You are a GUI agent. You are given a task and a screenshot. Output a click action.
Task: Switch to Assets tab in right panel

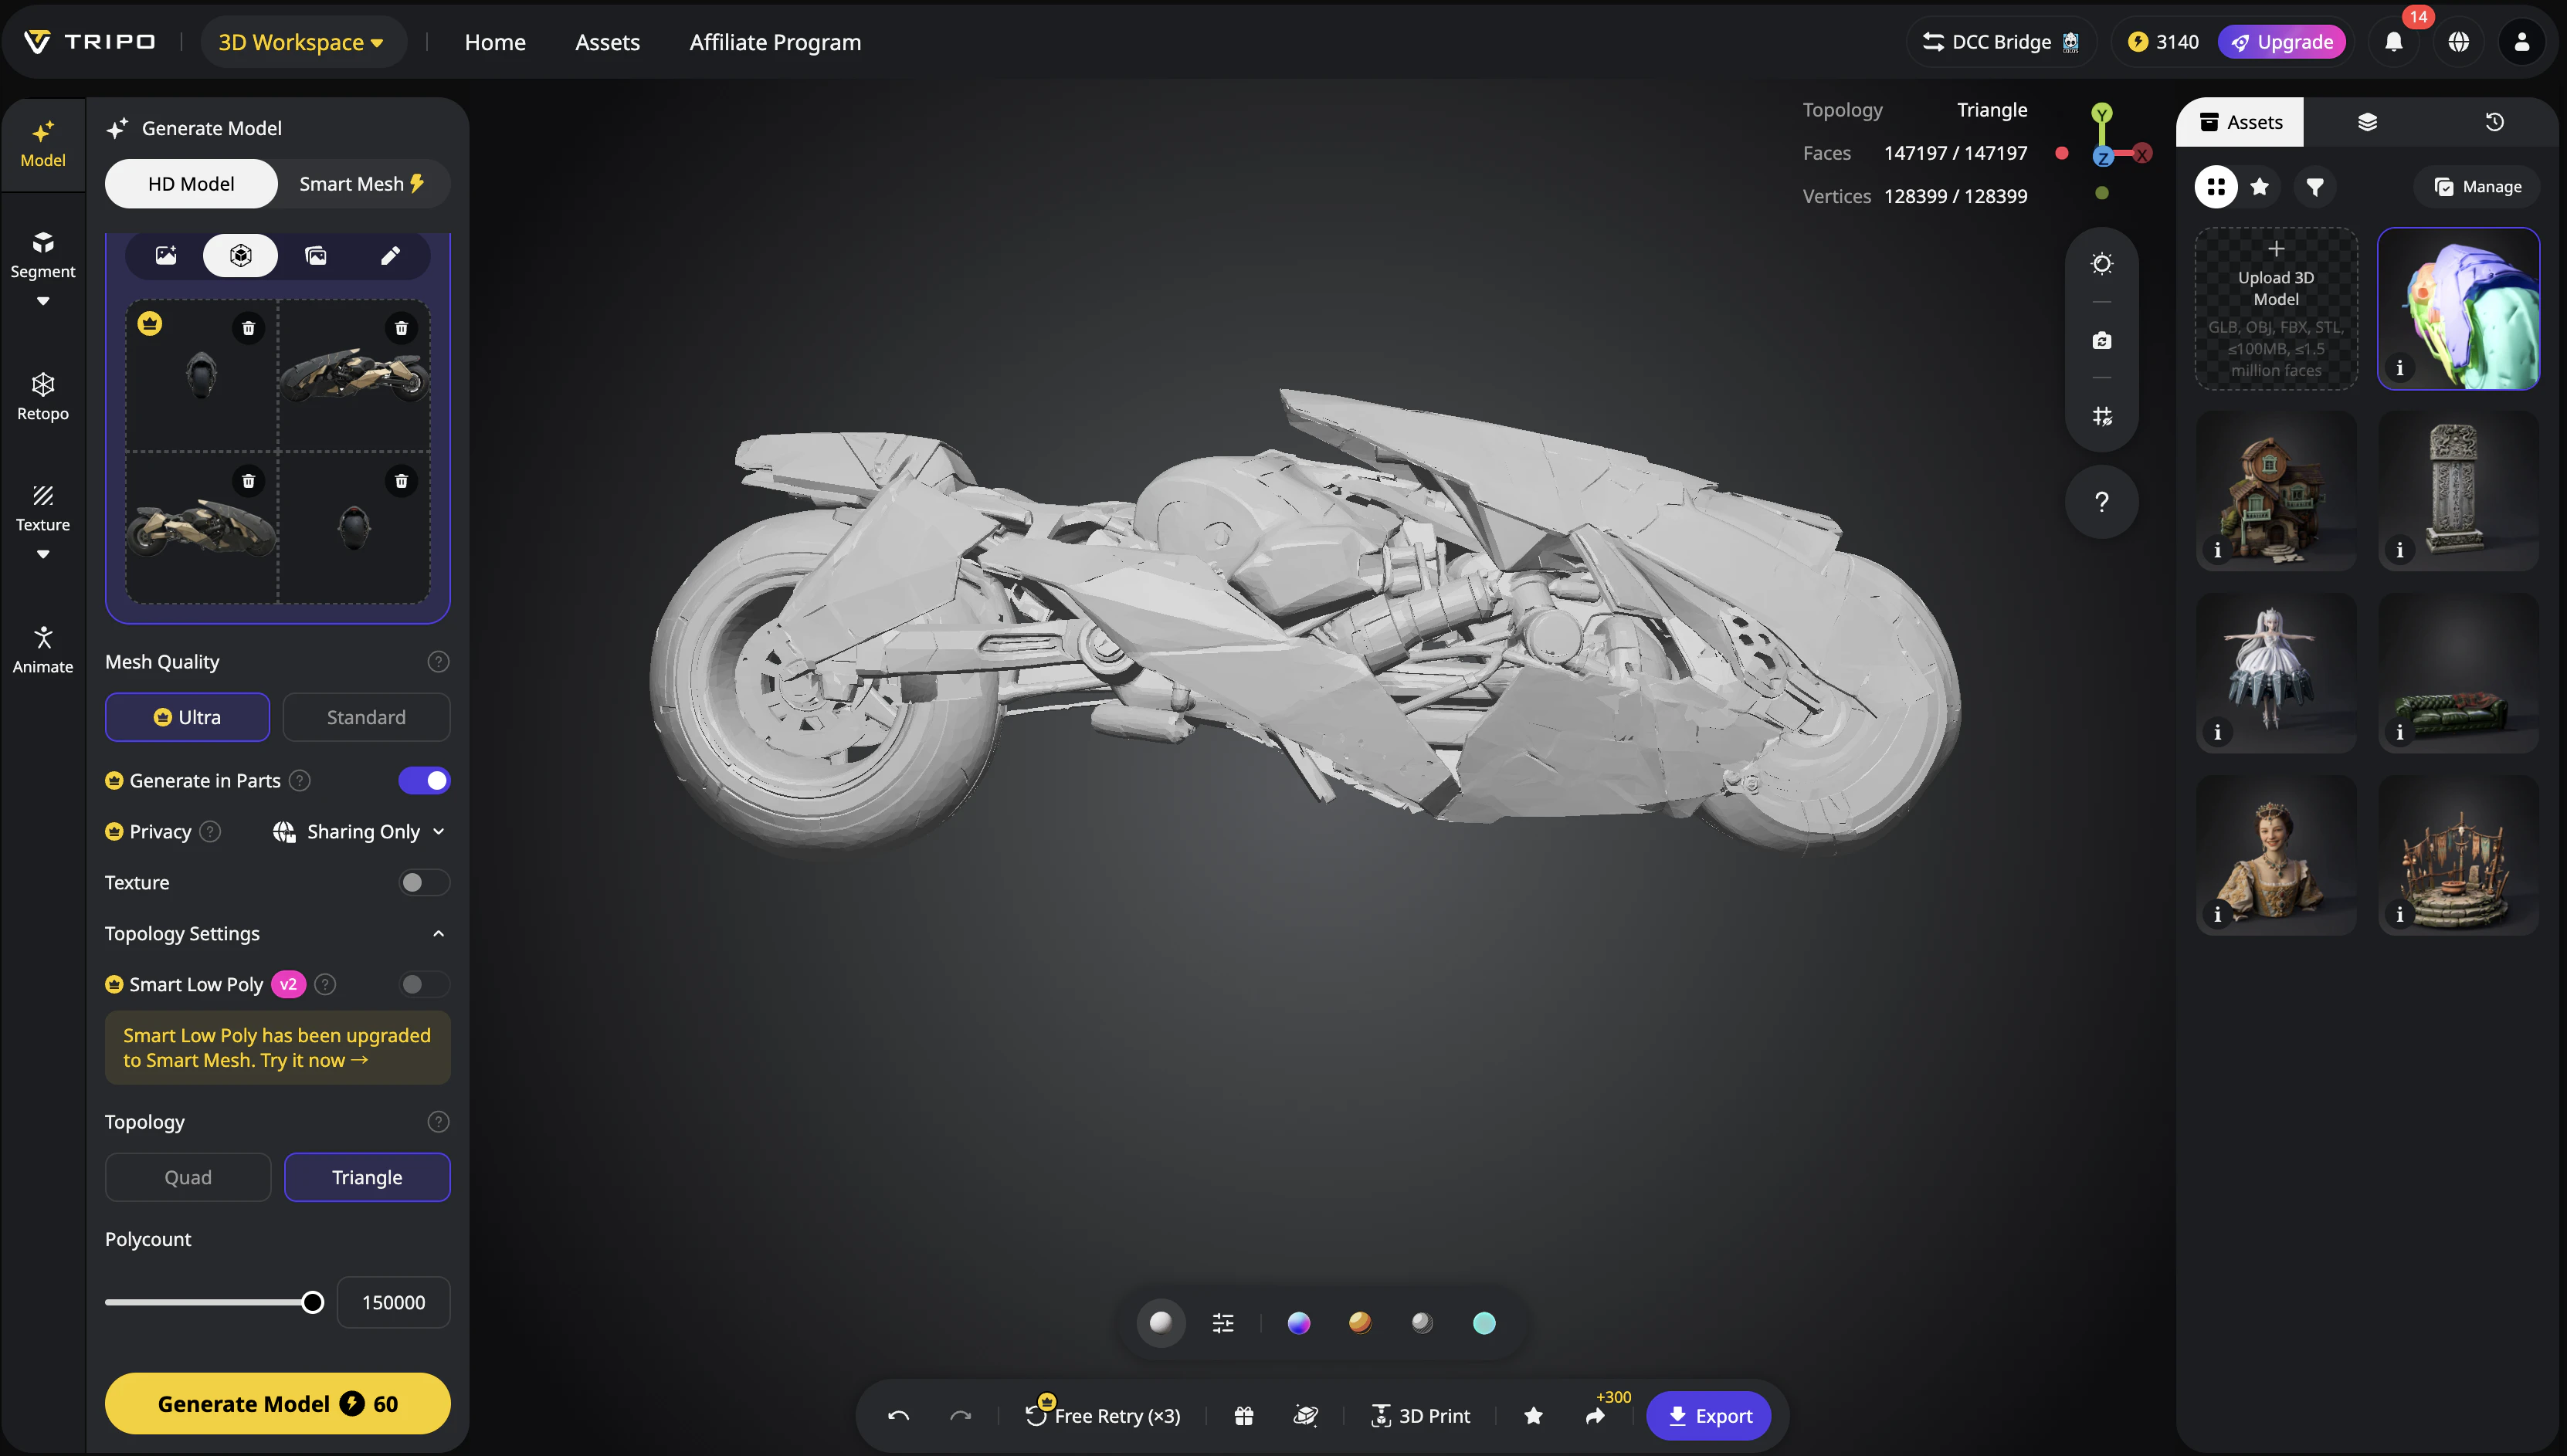coord(2240,122)
